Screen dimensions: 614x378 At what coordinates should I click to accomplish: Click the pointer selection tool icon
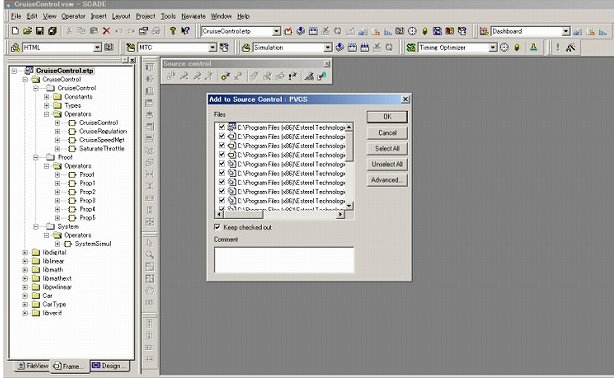coord(150,243)
